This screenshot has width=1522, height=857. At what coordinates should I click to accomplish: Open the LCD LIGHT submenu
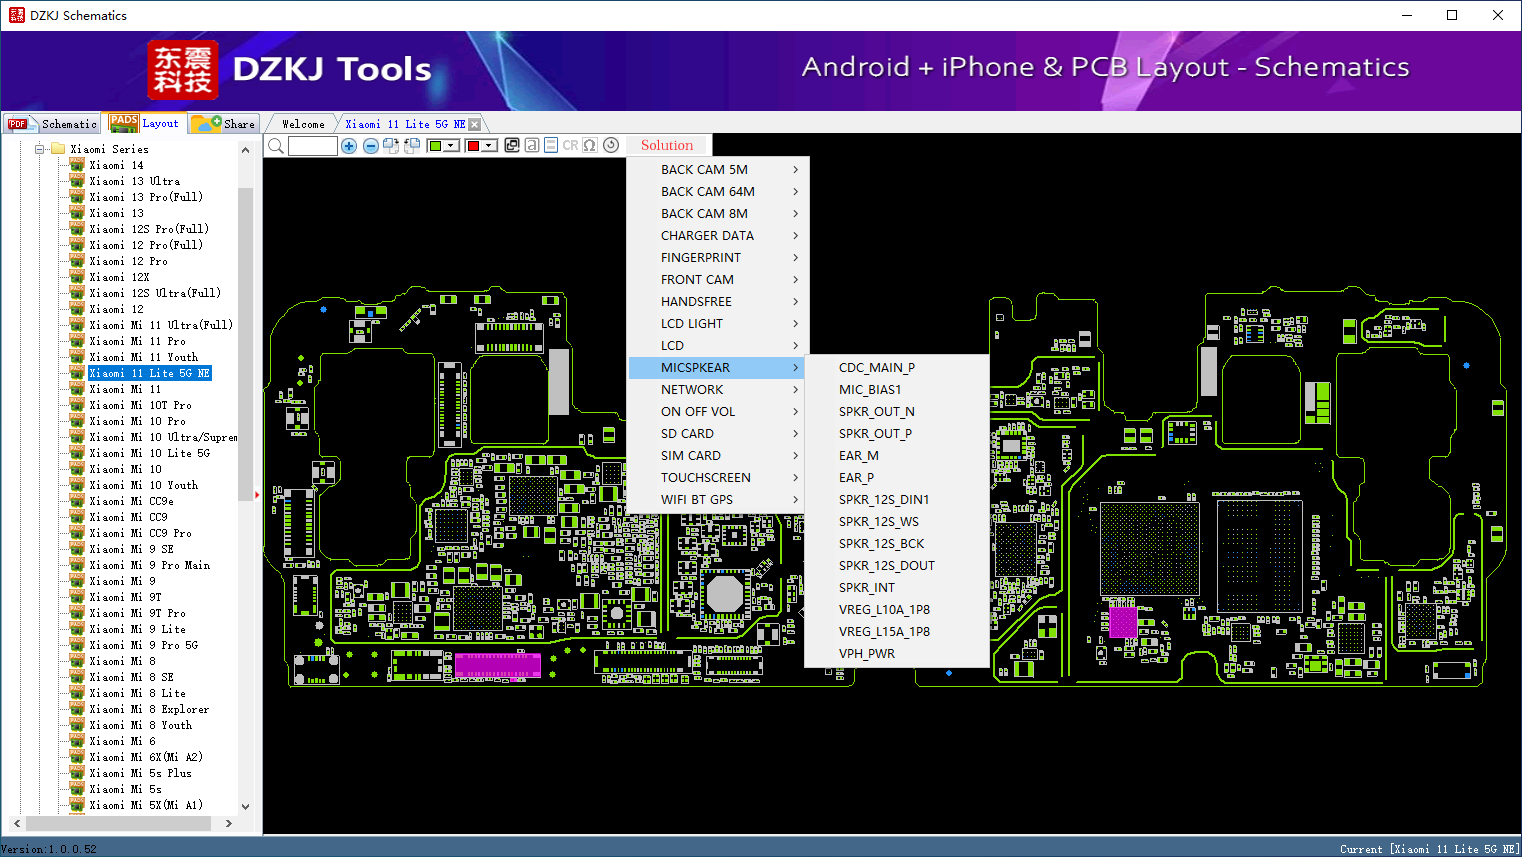pyautogui.click(x=717, y=324)
